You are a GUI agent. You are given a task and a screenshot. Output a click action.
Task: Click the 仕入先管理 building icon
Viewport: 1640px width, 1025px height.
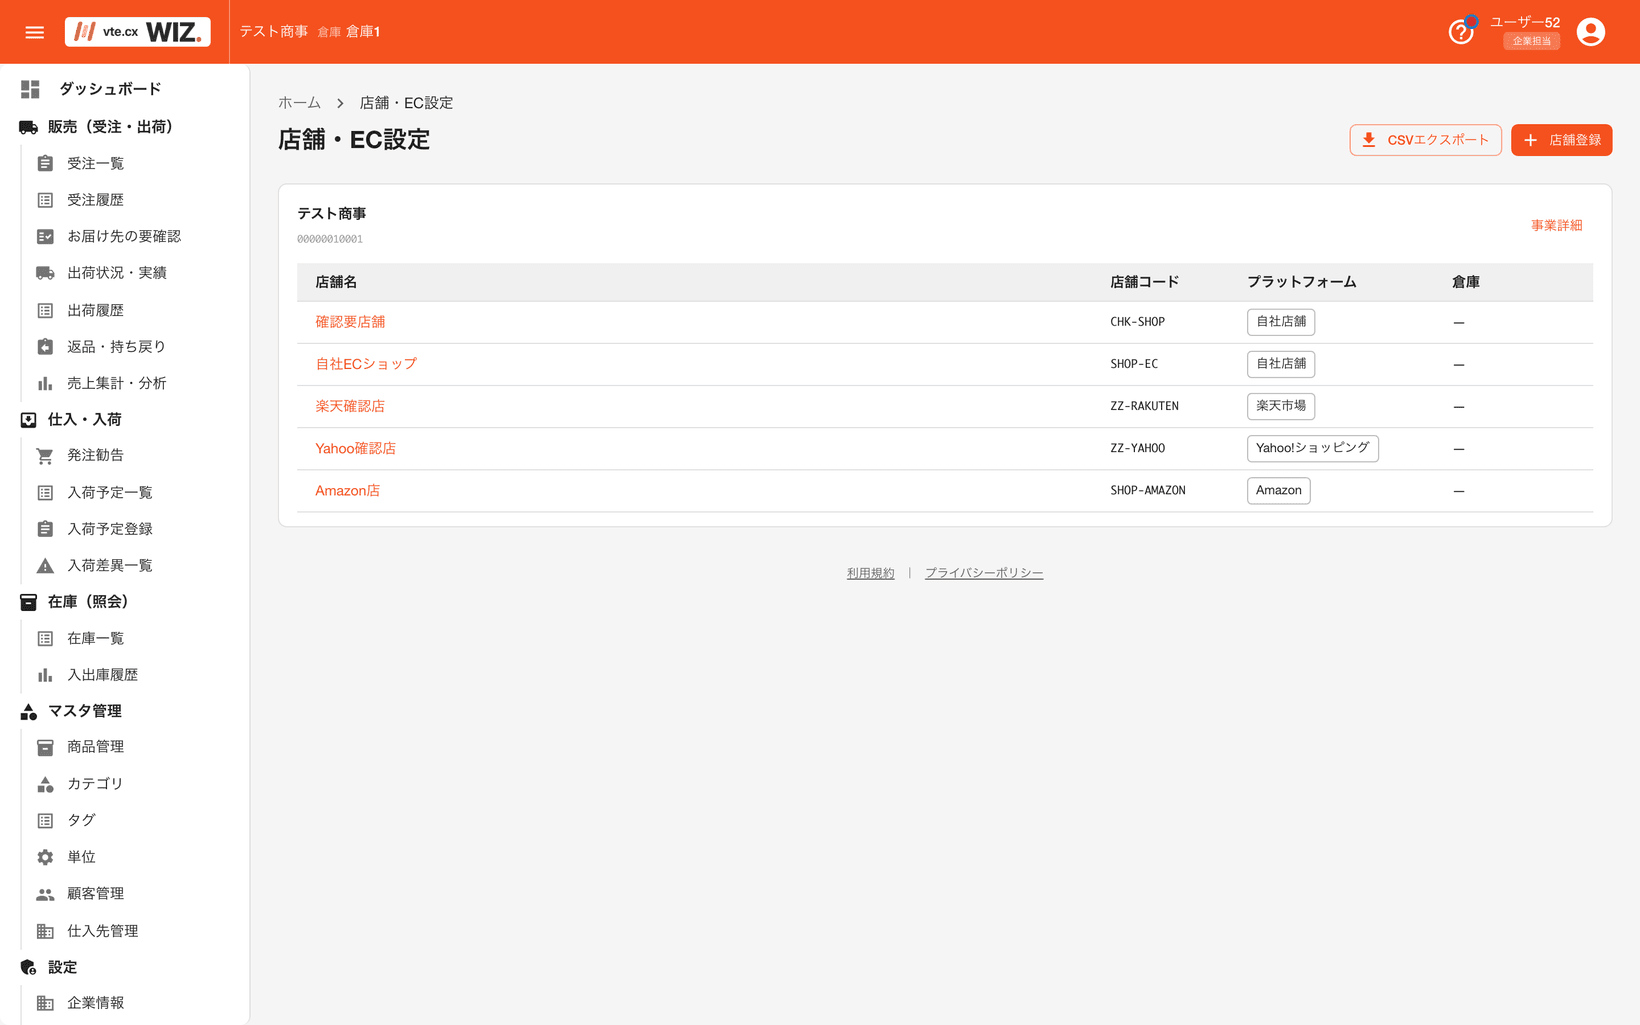point(45,931)
